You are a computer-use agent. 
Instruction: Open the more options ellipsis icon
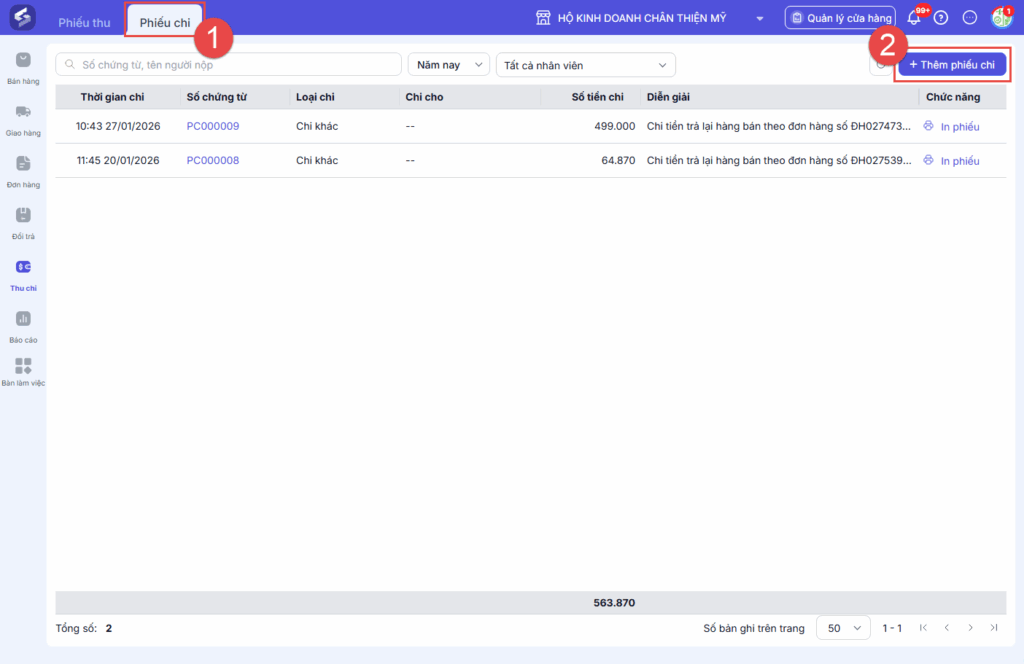(x=970, y=18)
